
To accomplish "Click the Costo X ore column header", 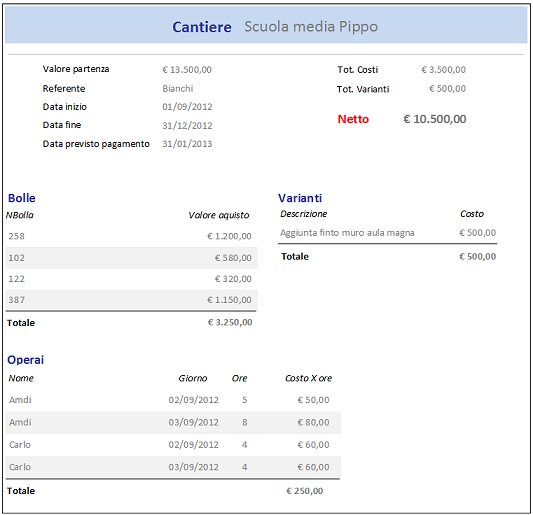I will pos(308,378).
